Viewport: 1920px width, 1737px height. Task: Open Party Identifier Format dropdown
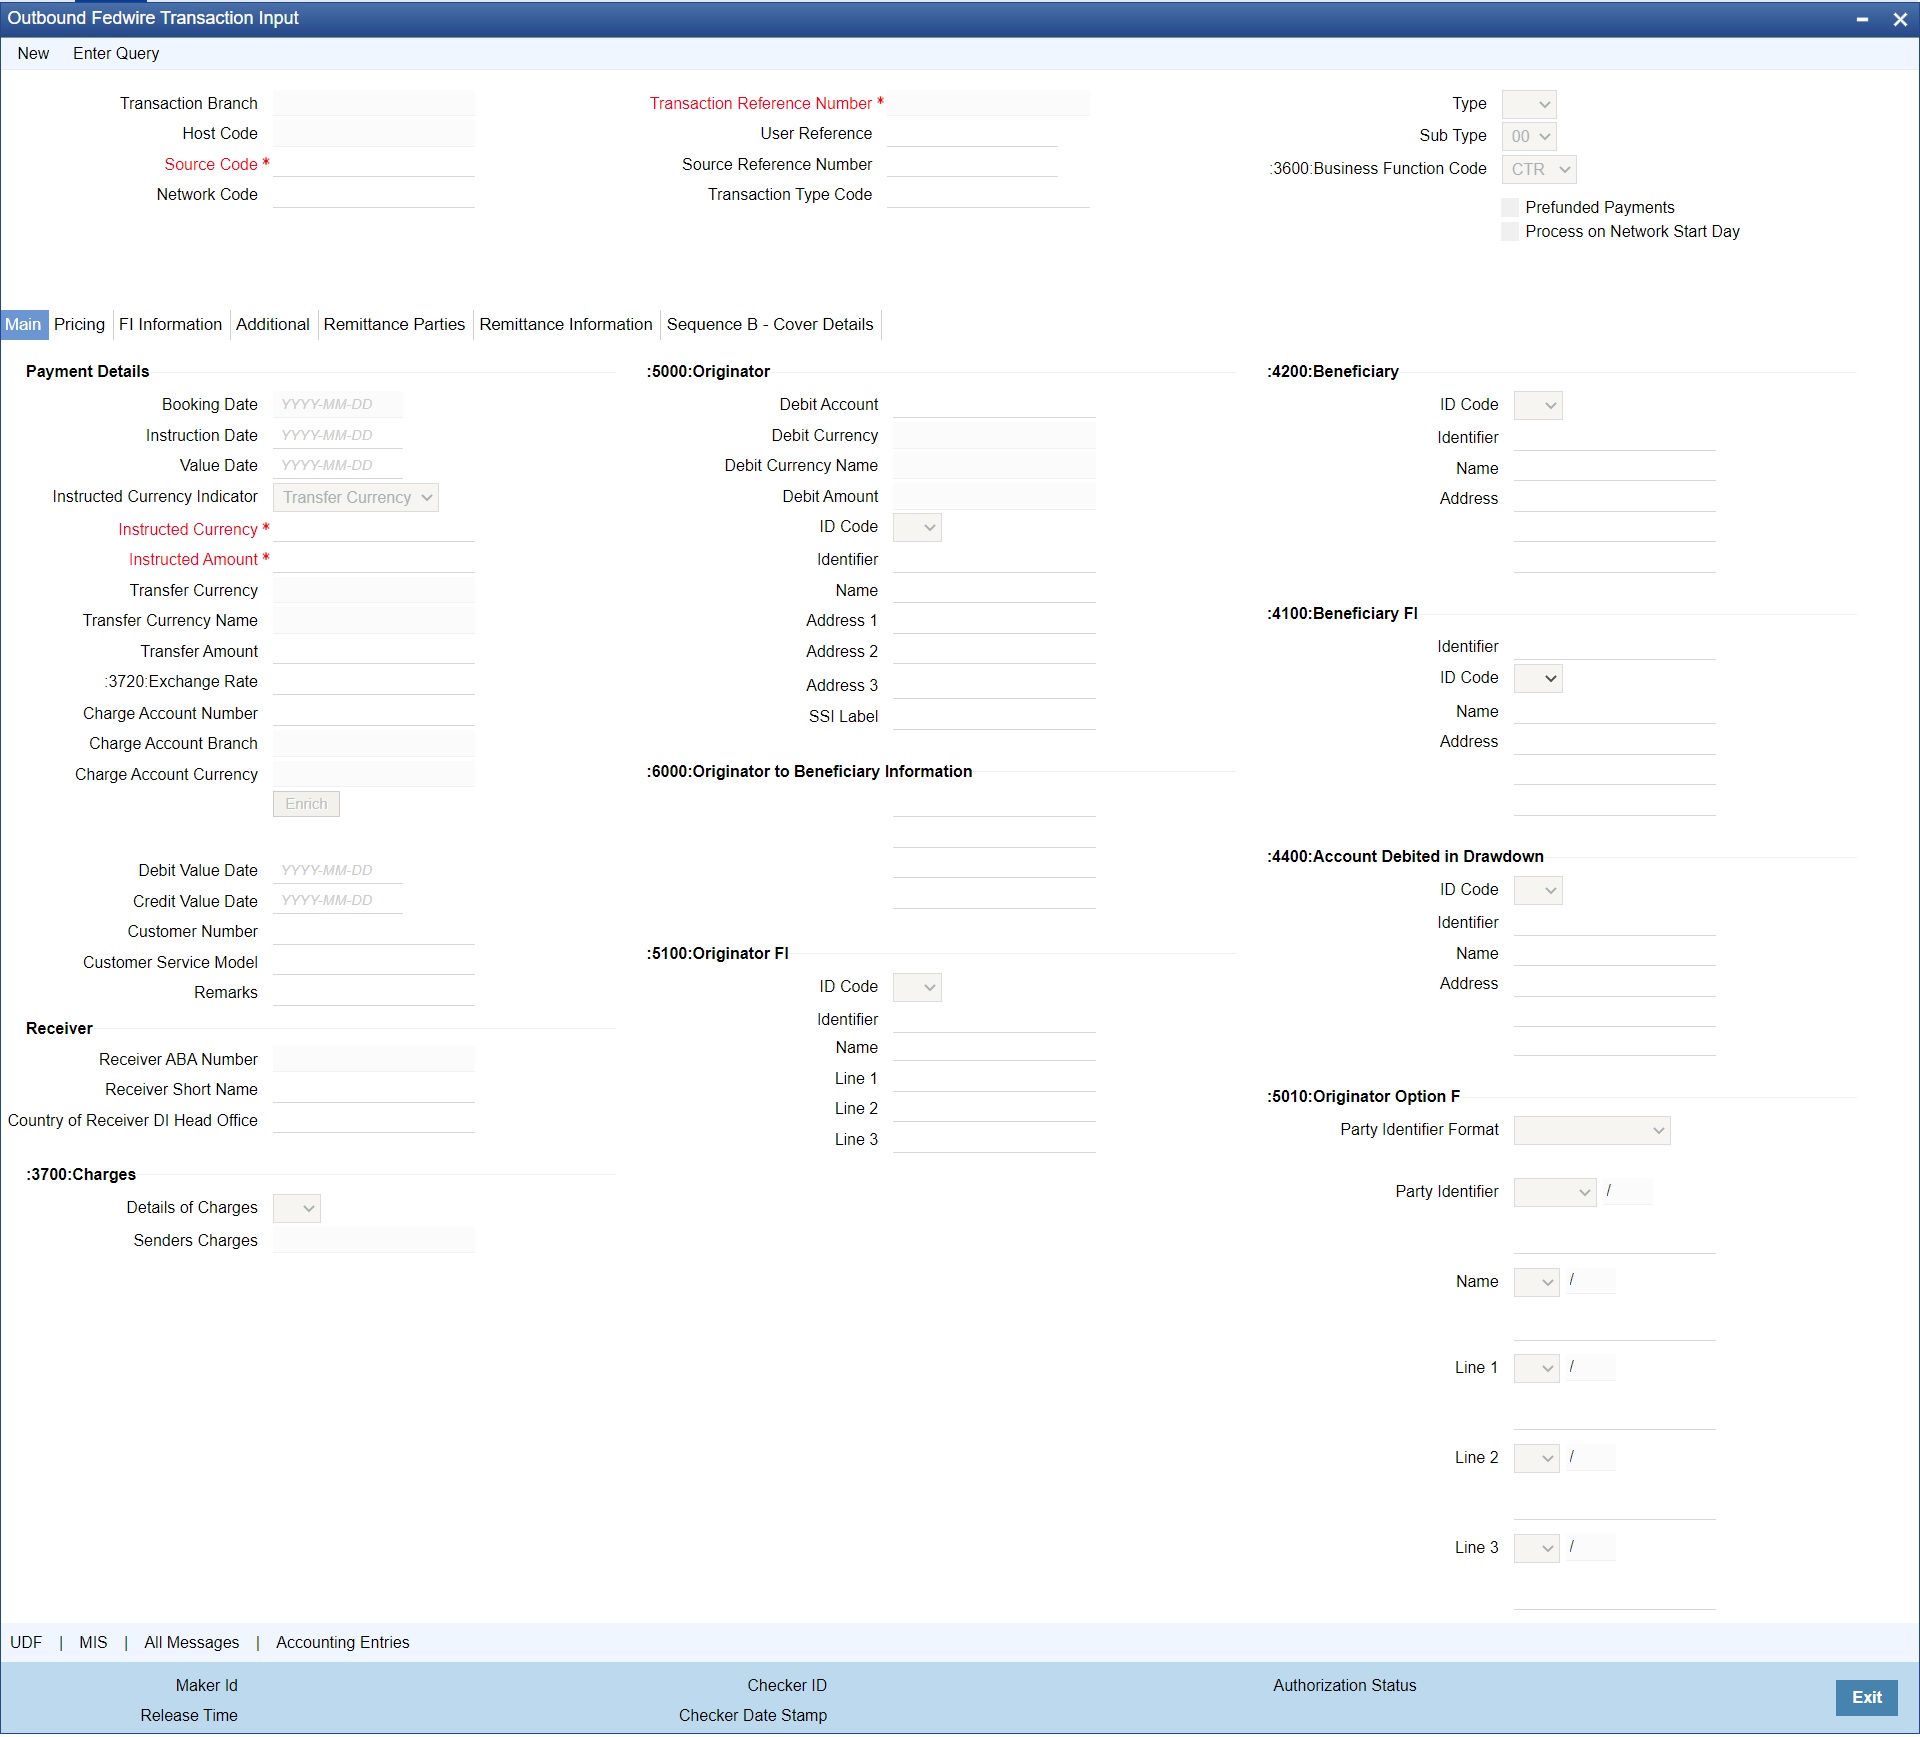coord(1592,1131)
